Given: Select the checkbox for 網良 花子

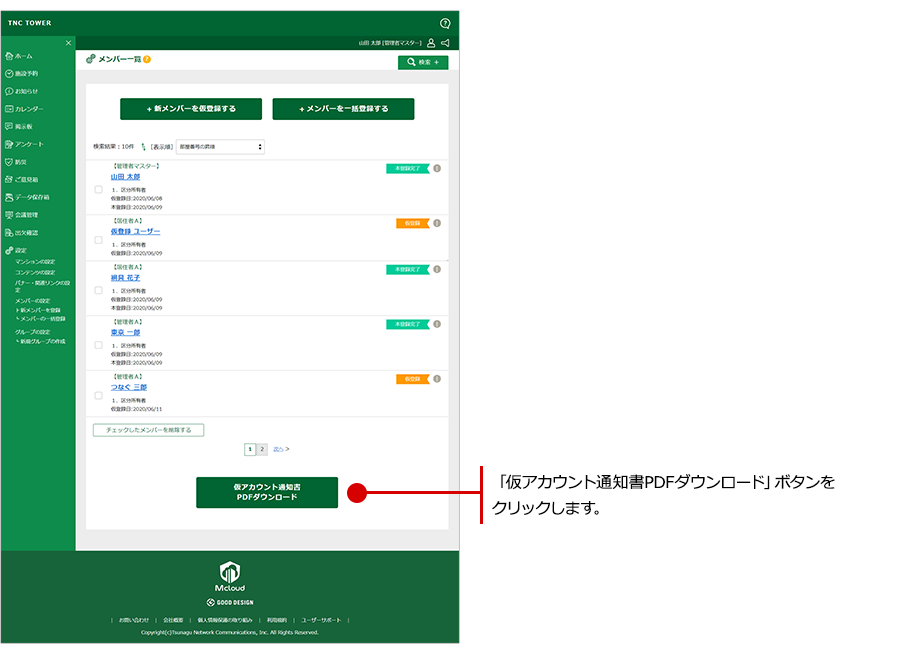Looking at the screenshot, I should [x=98, y=290].
